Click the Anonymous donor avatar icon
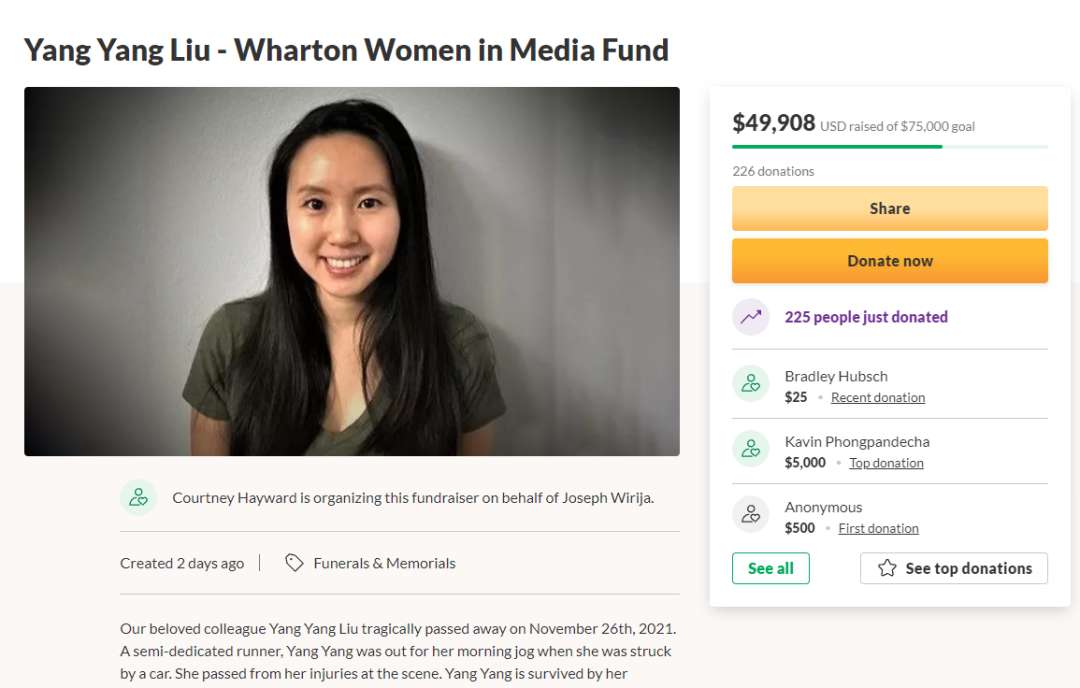The image size is (1080, 688). [x=750, y=515]
